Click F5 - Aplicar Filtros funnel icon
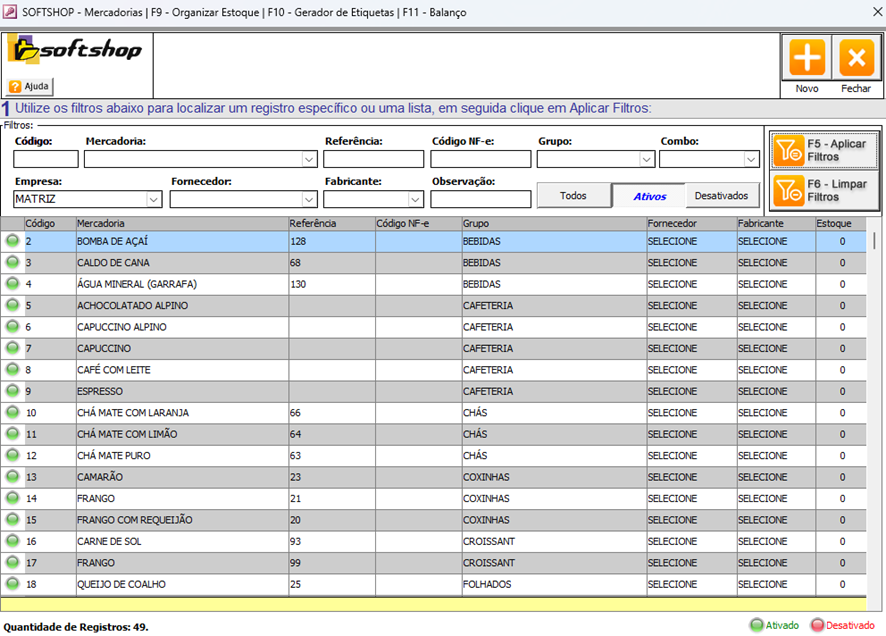This screenshot has height=636, width=886. tap(789, 151)
